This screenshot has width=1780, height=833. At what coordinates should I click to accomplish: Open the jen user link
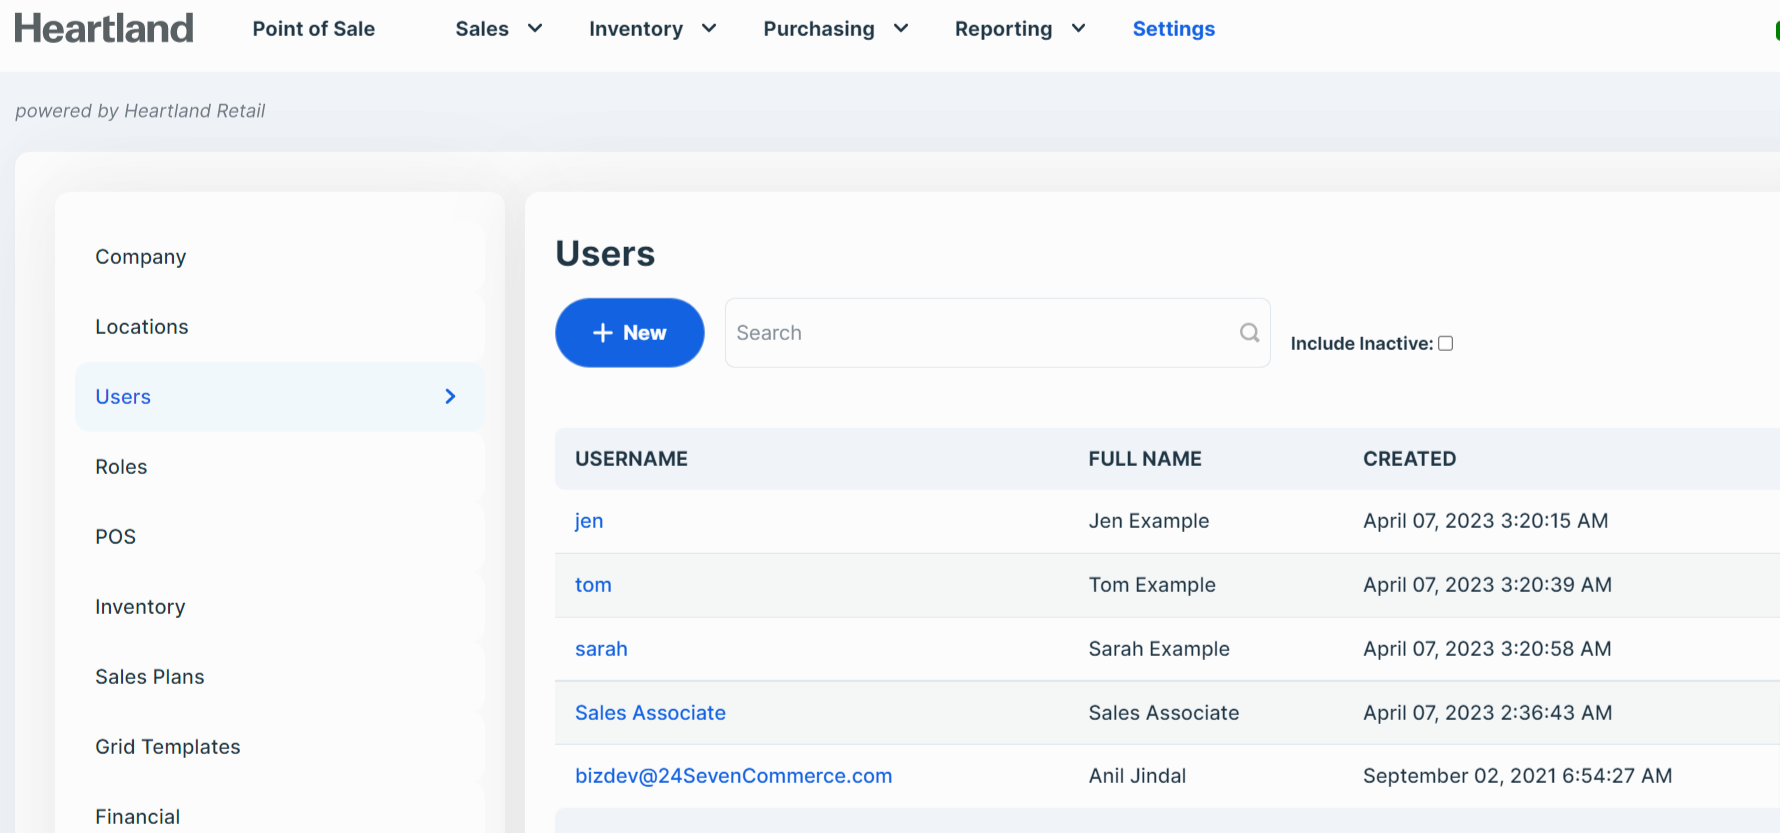pos(589,521)
